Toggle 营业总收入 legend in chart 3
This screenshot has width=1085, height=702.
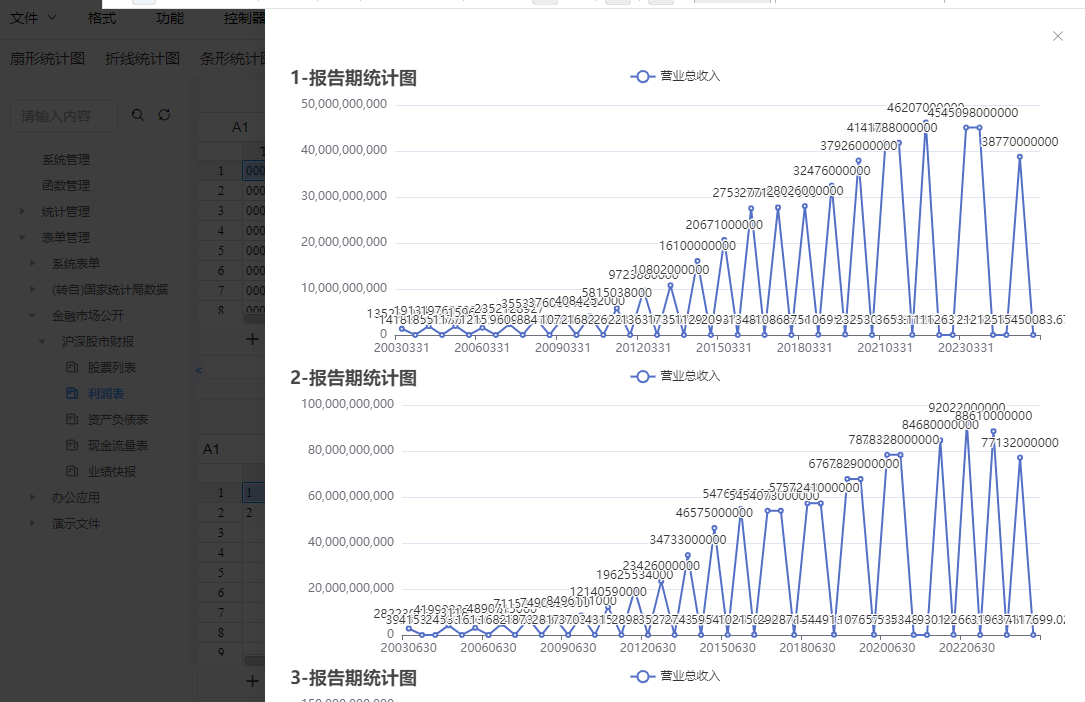(675, 676)
